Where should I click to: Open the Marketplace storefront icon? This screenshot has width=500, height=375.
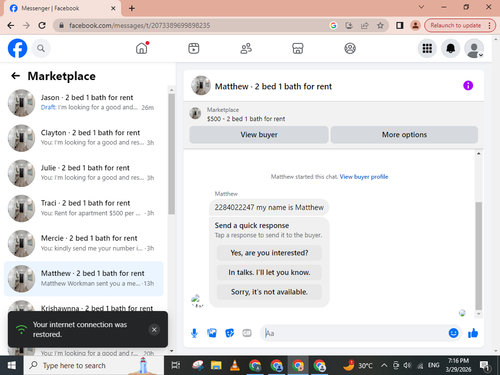(x=298, y=49)
